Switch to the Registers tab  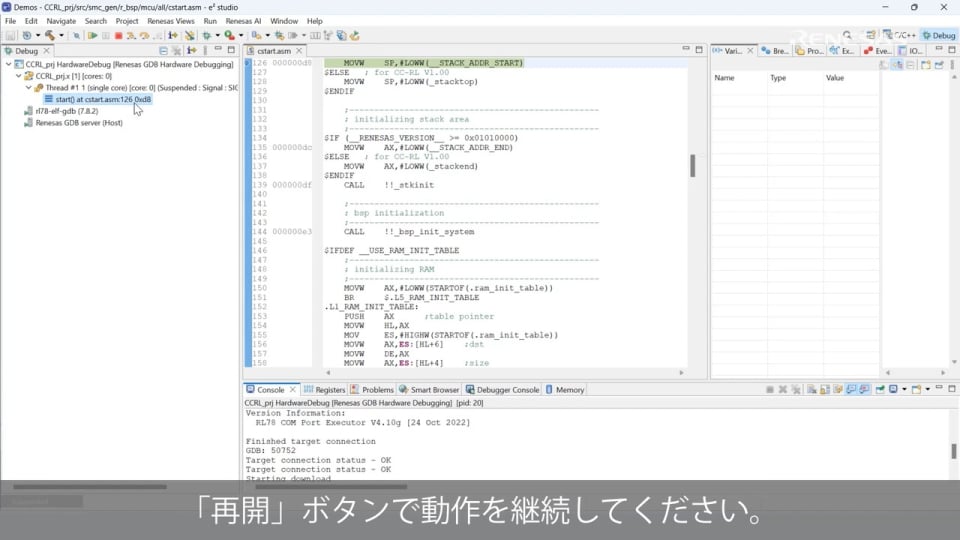[x=324, y=390]
